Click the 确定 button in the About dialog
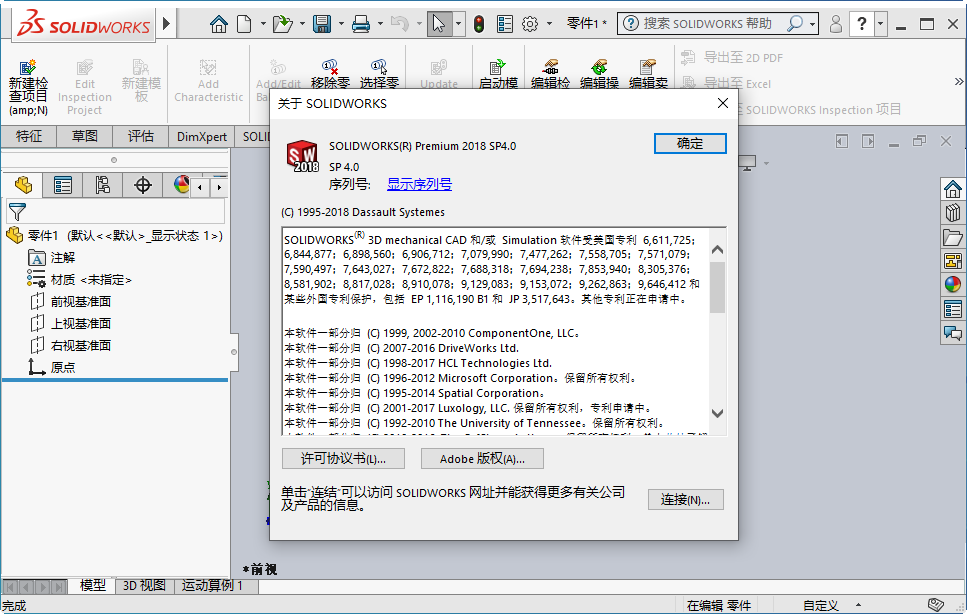Screen dimensions: 967x614 tap(689, 144)
